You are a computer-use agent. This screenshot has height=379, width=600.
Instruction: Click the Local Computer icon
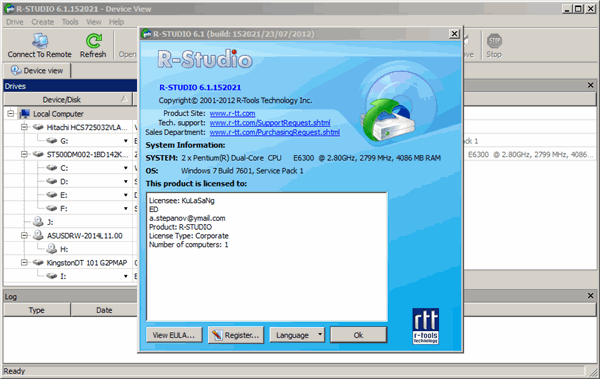point(24,114)
